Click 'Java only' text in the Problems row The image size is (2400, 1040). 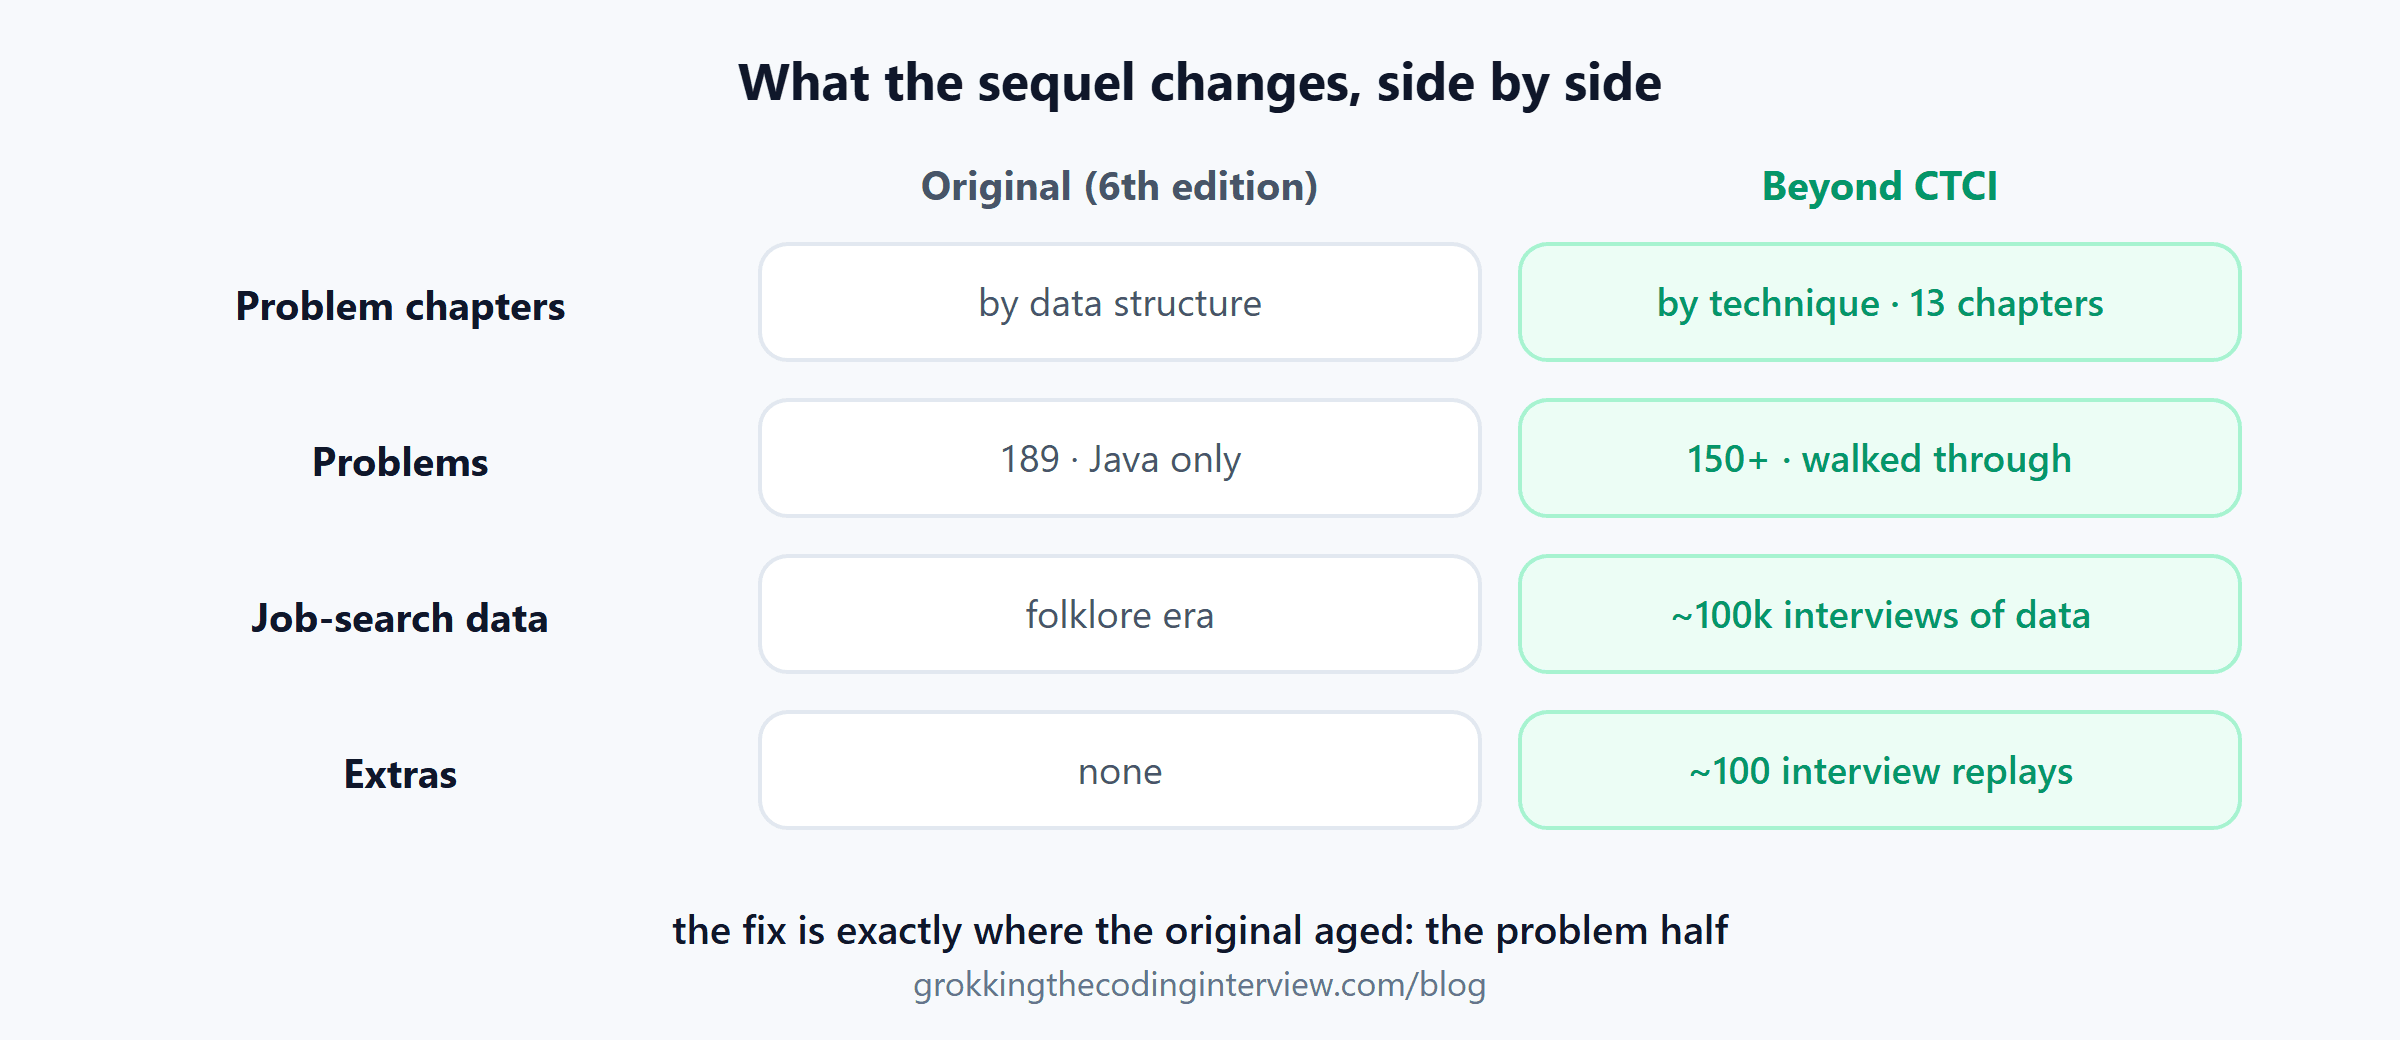(x=1165, y=460)
